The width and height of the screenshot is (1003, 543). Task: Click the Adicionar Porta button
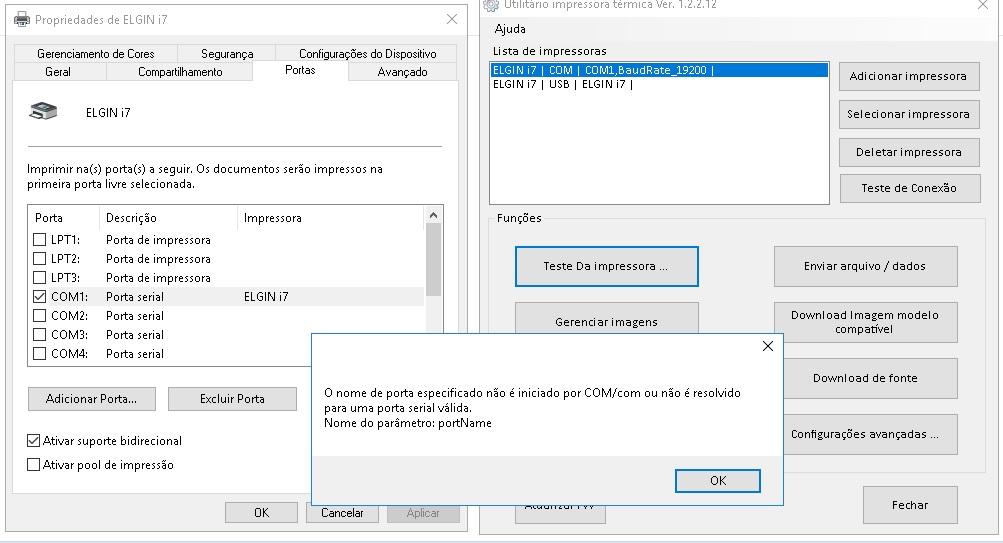91,398
